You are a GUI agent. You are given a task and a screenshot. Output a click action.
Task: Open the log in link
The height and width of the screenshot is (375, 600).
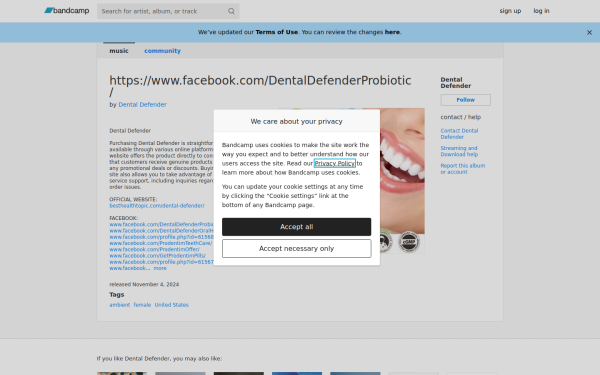tap(541, 11)
